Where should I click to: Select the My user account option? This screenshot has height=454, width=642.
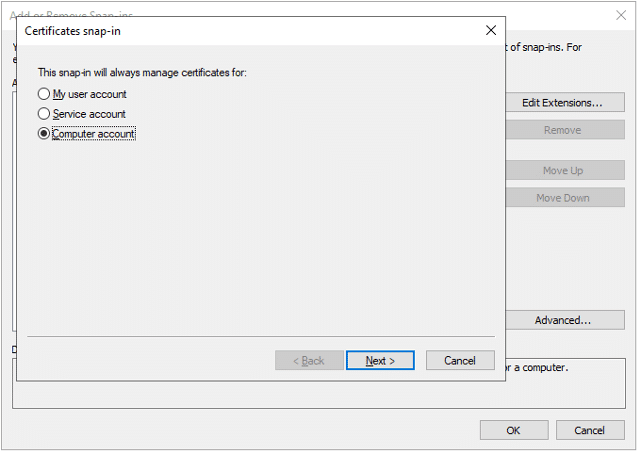pyautogui.click(x=44, y=94)
